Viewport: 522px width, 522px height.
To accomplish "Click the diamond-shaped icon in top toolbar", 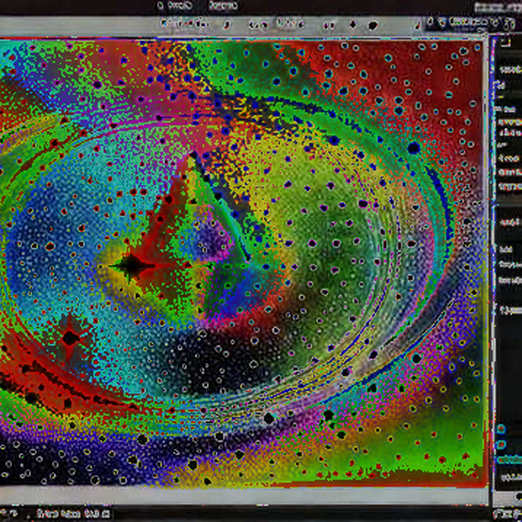I will [353, 24].
